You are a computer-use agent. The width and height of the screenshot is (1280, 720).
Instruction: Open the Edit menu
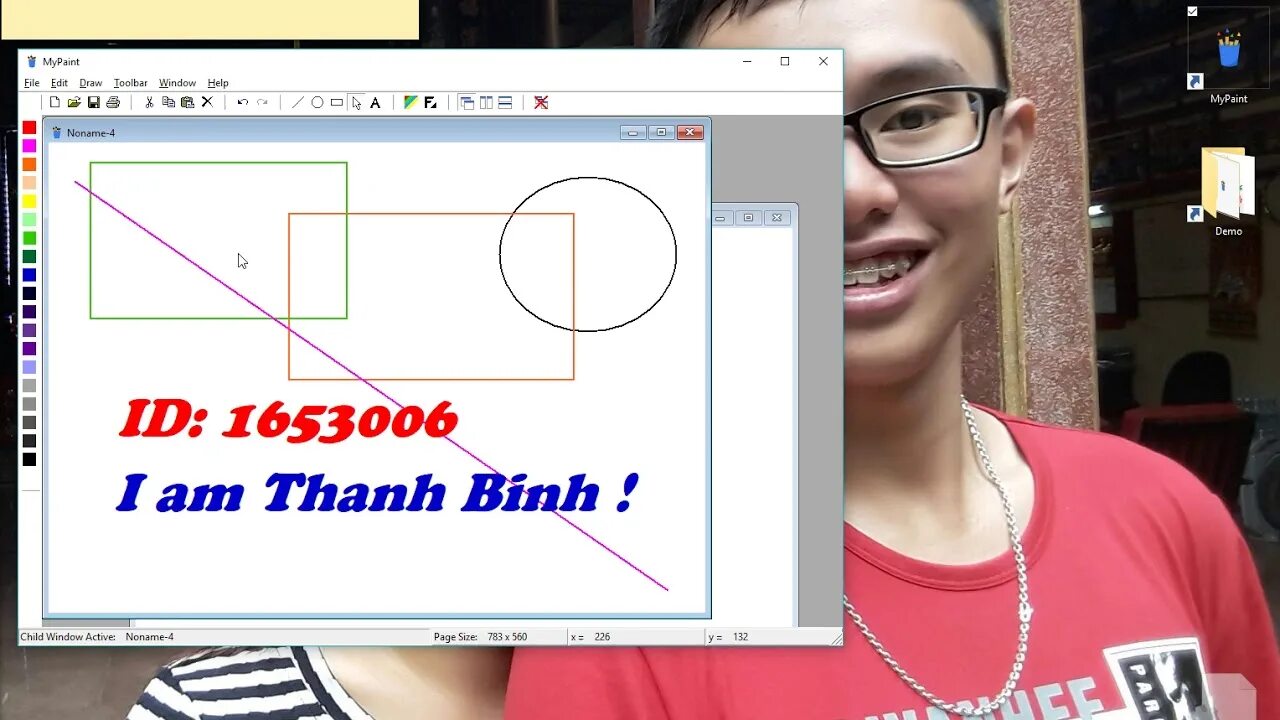[60, 83]
